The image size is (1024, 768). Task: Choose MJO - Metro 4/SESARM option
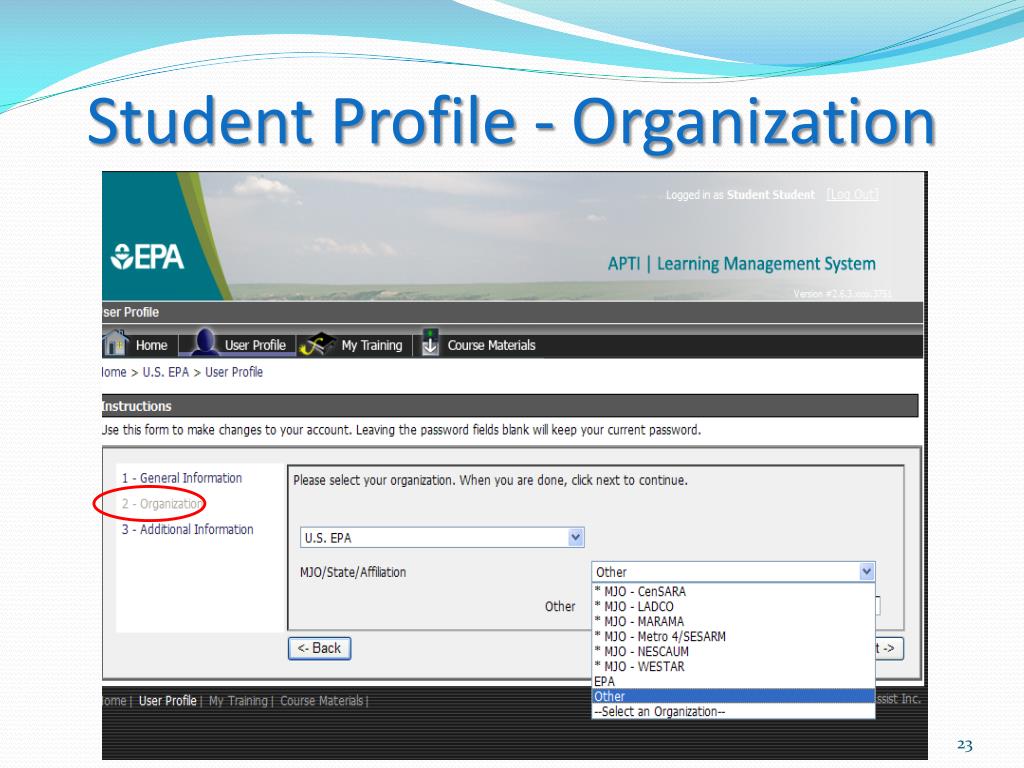click(733, 637)
